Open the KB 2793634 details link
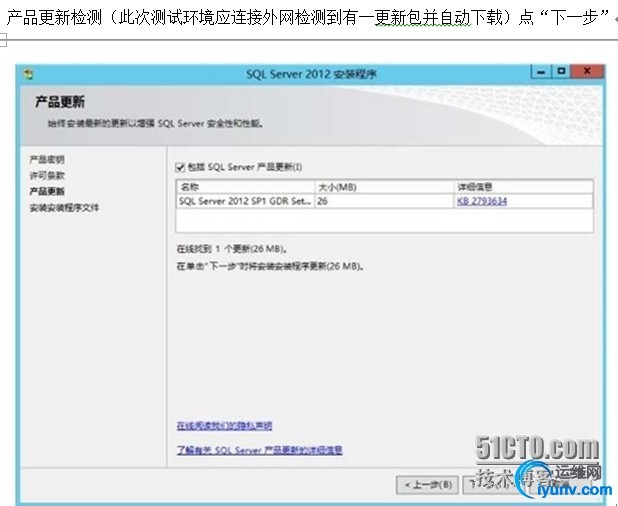Viewport: 618px width, 506px height. click(482, 201)
